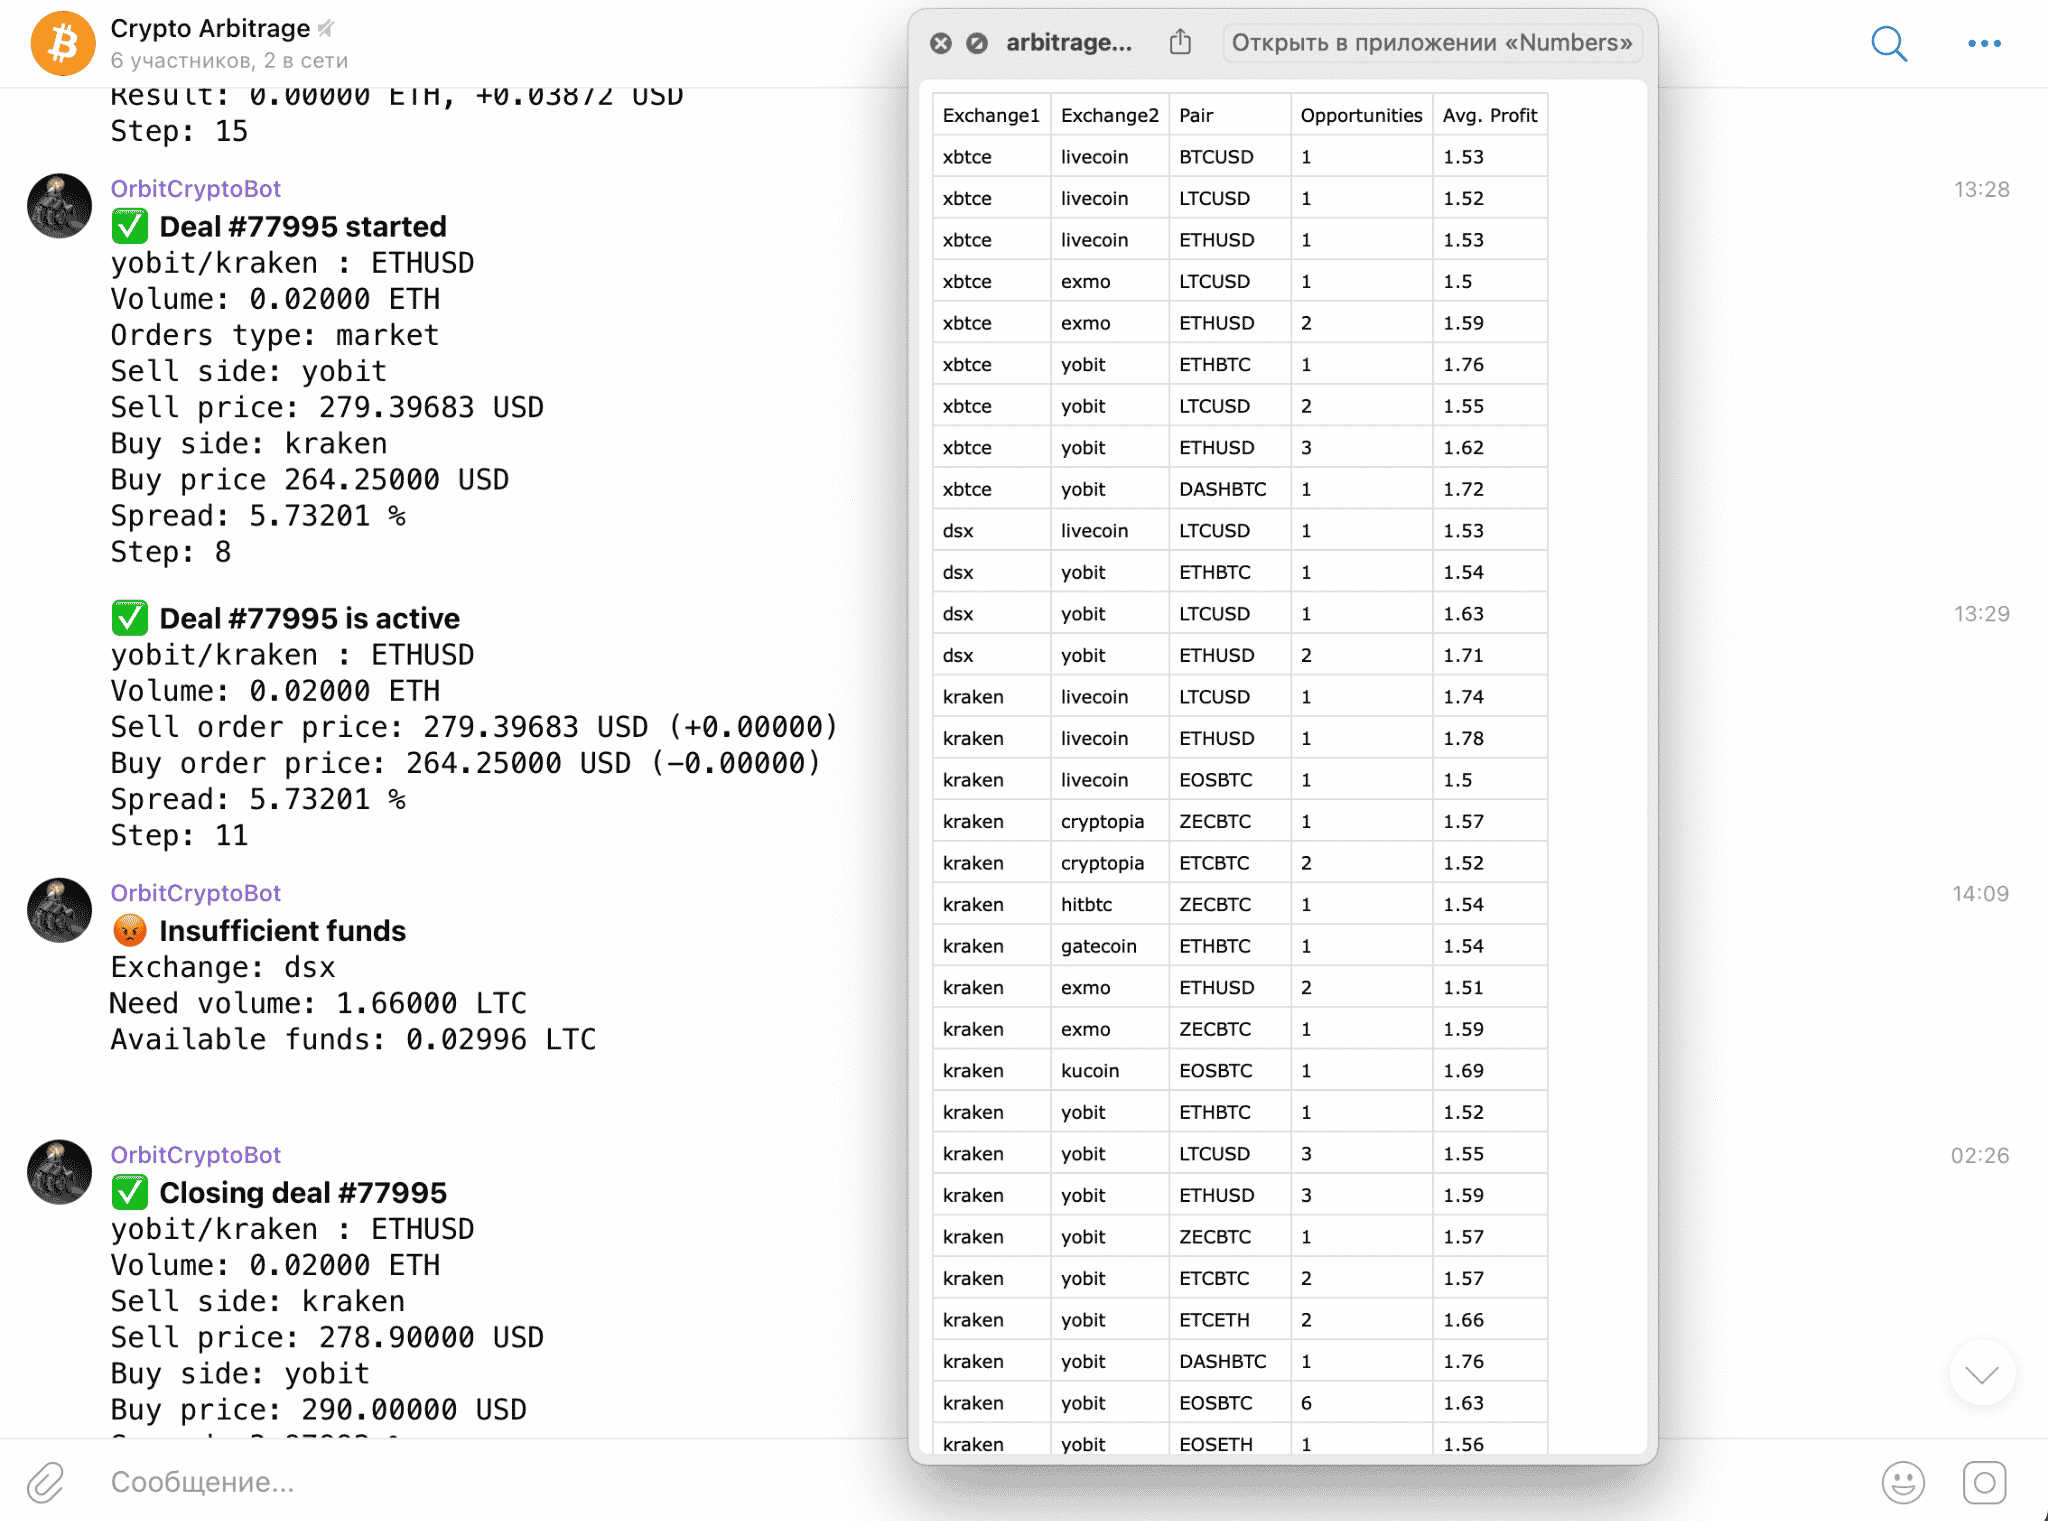Viewport: 2048px width, 1521px height.
Task: Click the 'Insufficient funds' message heading
Action: coord(283,931)
